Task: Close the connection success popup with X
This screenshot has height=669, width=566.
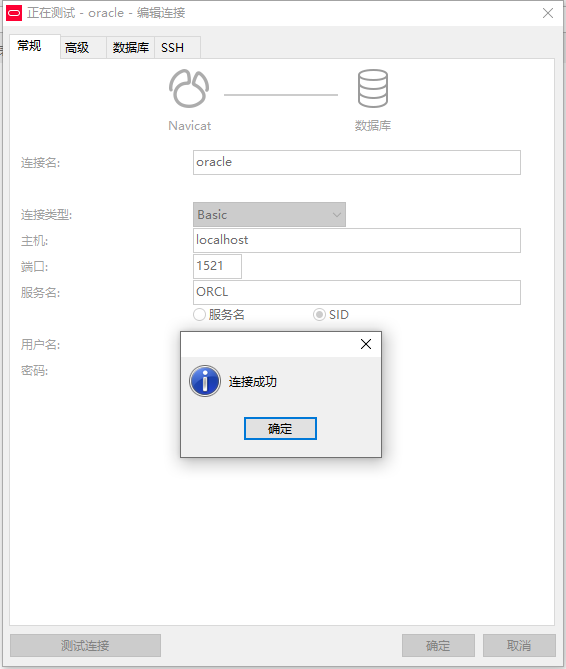Action: click(366, 344)
